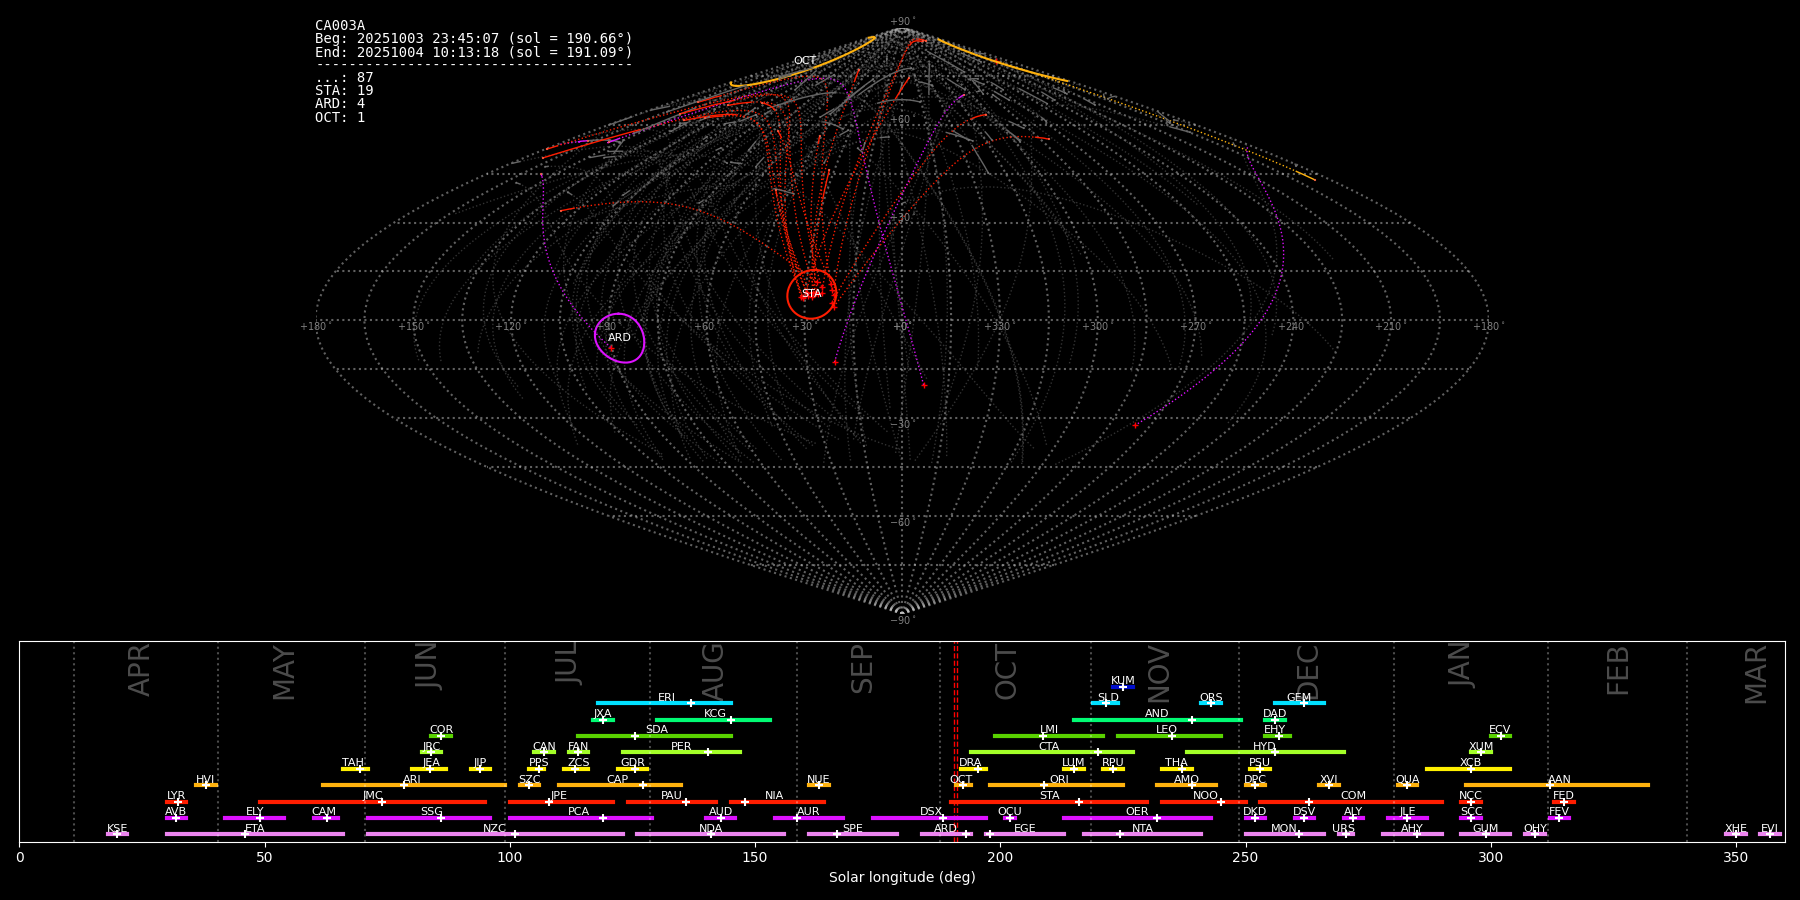Select the pink KSE shower bar
Image resolution: width=1800 pixels, height=900 pixels.
coord(117,834)
